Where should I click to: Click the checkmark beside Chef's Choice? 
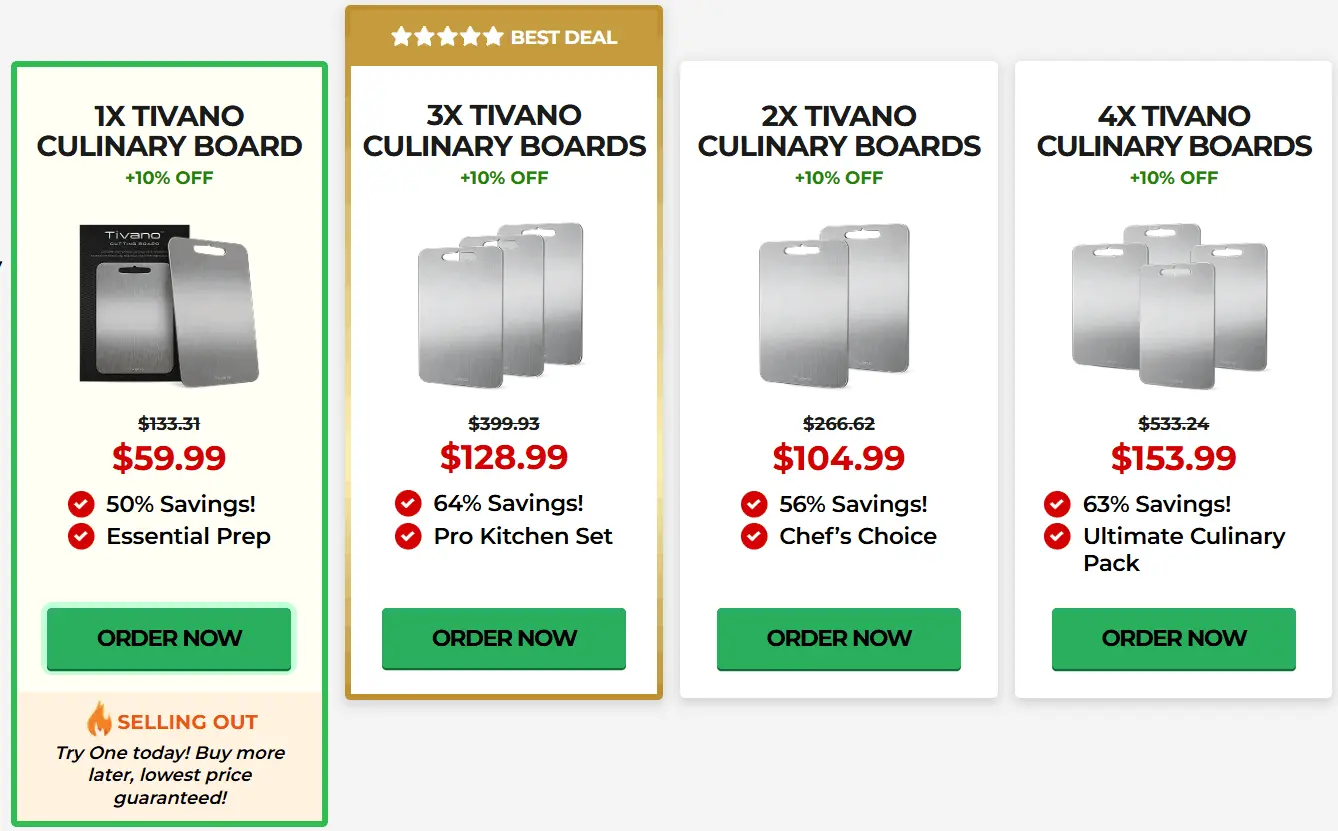coord(753,537)
